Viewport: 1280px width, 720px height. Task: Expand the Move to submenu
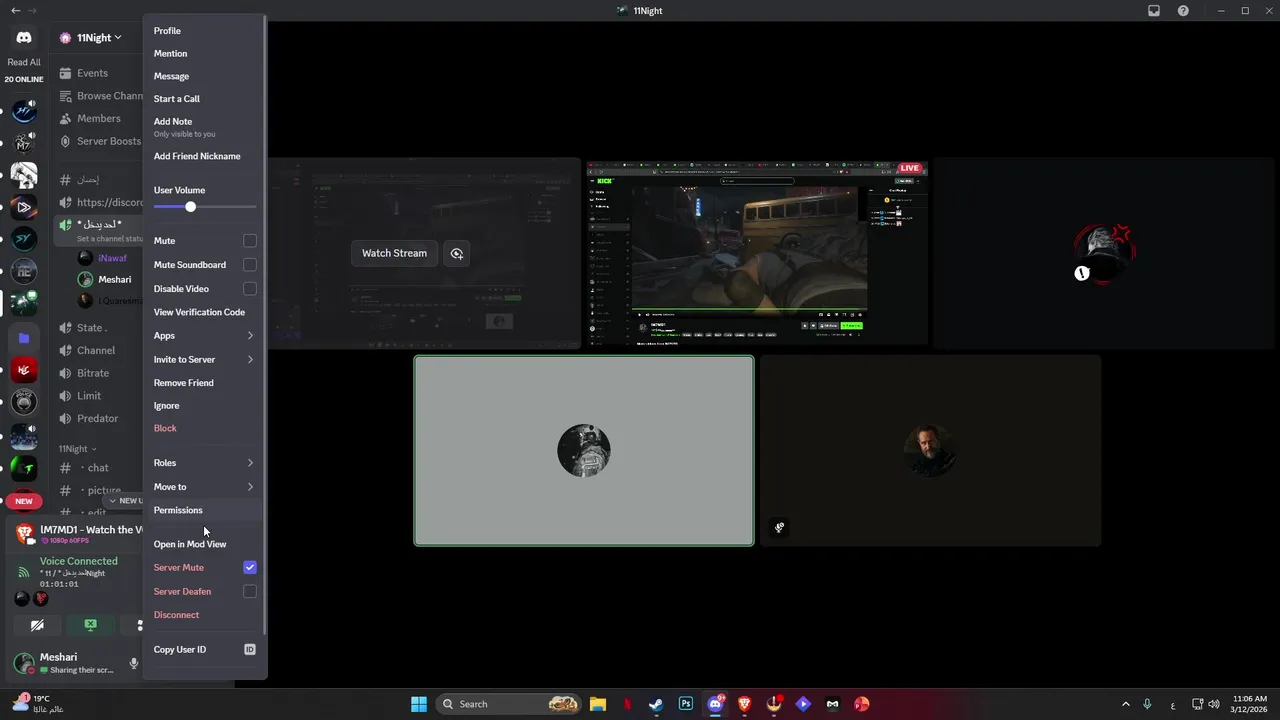[x=204, y=487]
